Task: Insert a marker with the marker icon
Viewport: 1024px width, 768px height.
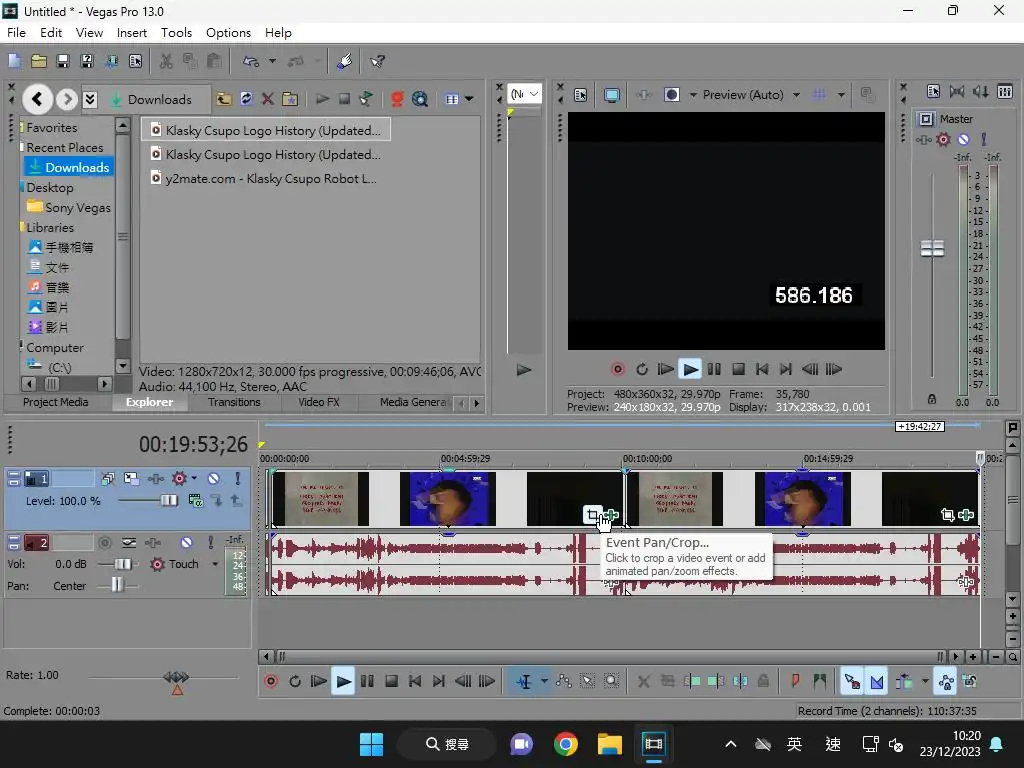Action: [795, 682]
